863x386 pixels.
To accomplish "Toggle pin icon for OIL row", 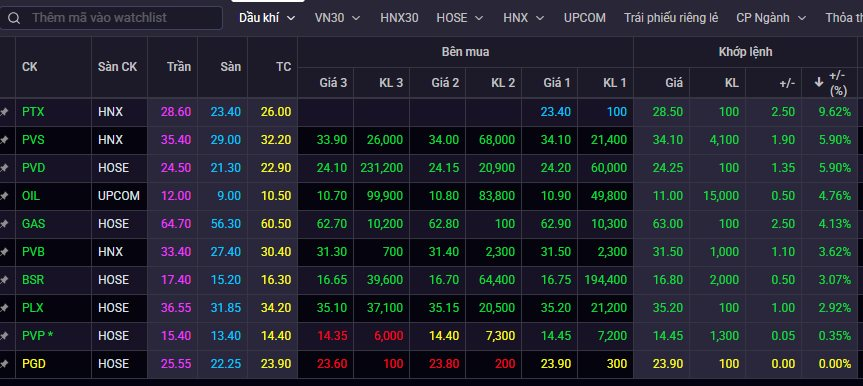I will [x=4, y=196].
